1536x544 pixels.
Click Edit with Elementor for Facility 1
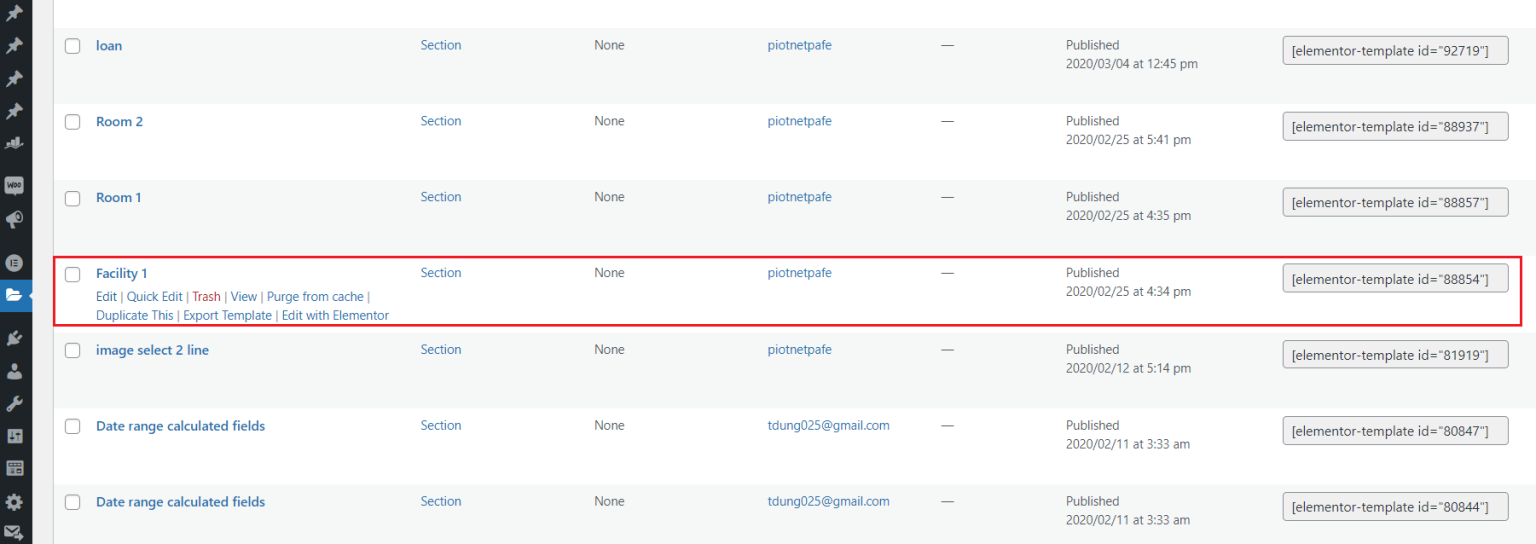tap(335, 316)
